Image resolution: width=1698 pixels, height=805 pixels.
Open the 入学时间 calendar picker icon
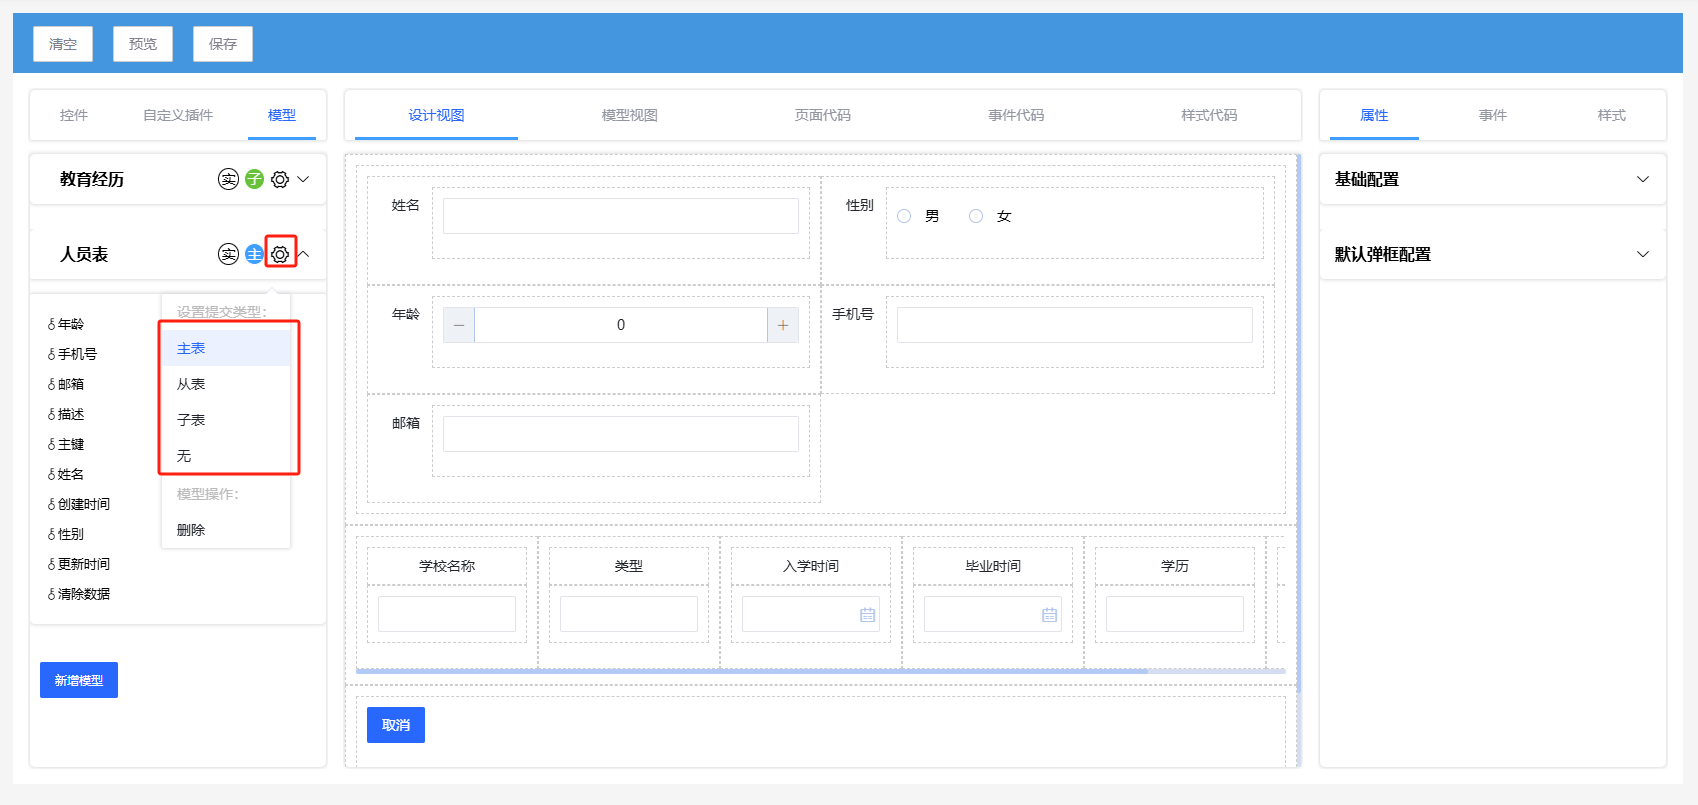pyautogui.click(x=867, y=615)
